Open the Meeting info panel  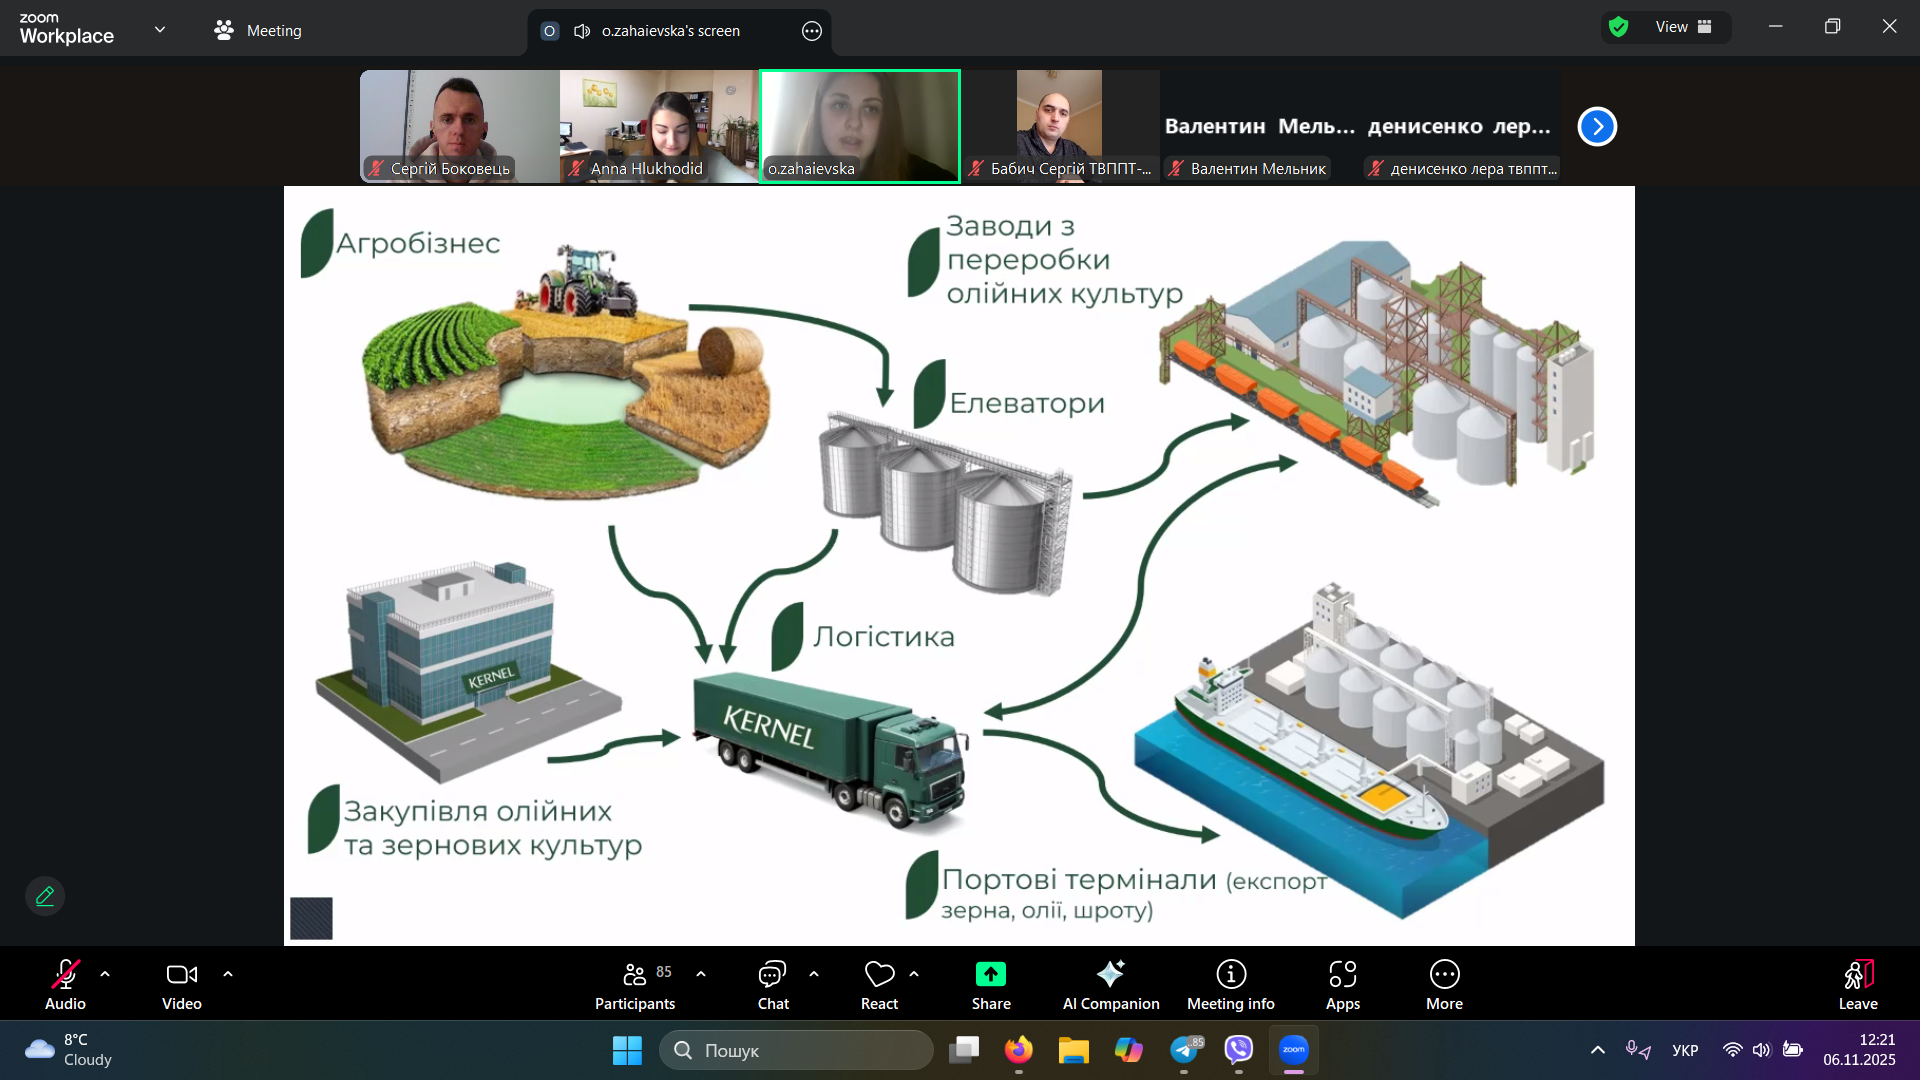[x=1230, y=985]
